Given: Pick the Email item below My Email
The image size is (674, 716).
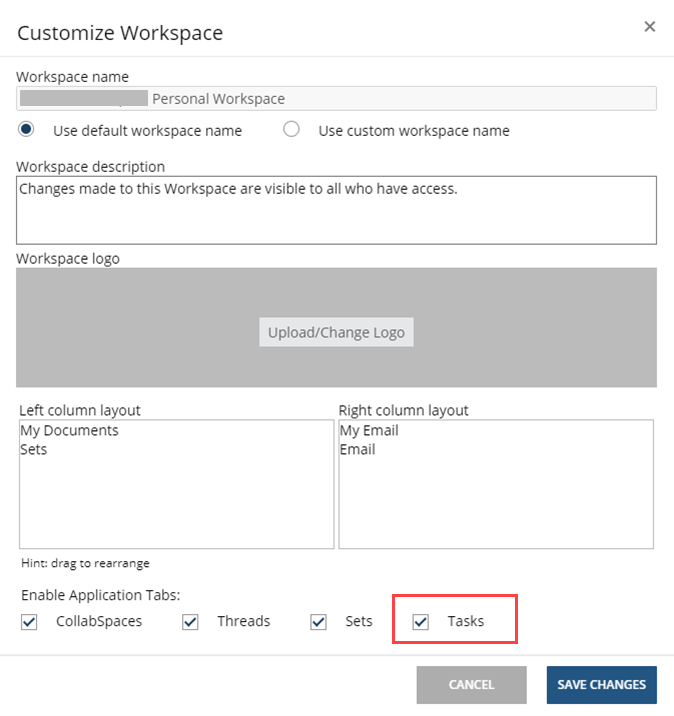Looking at the screenshot, I should point(358,450).
